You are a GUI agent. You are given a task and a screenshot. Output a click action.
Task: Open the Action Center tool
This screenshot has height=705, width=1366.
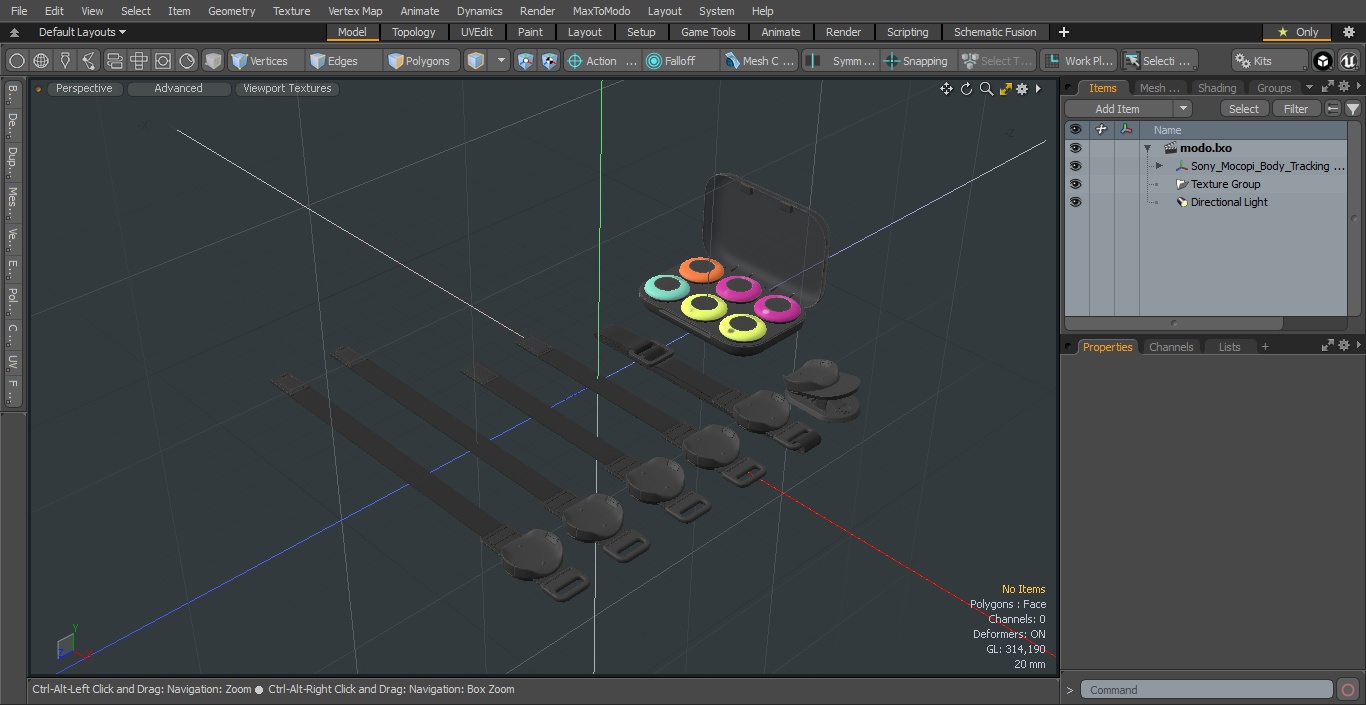602,61
